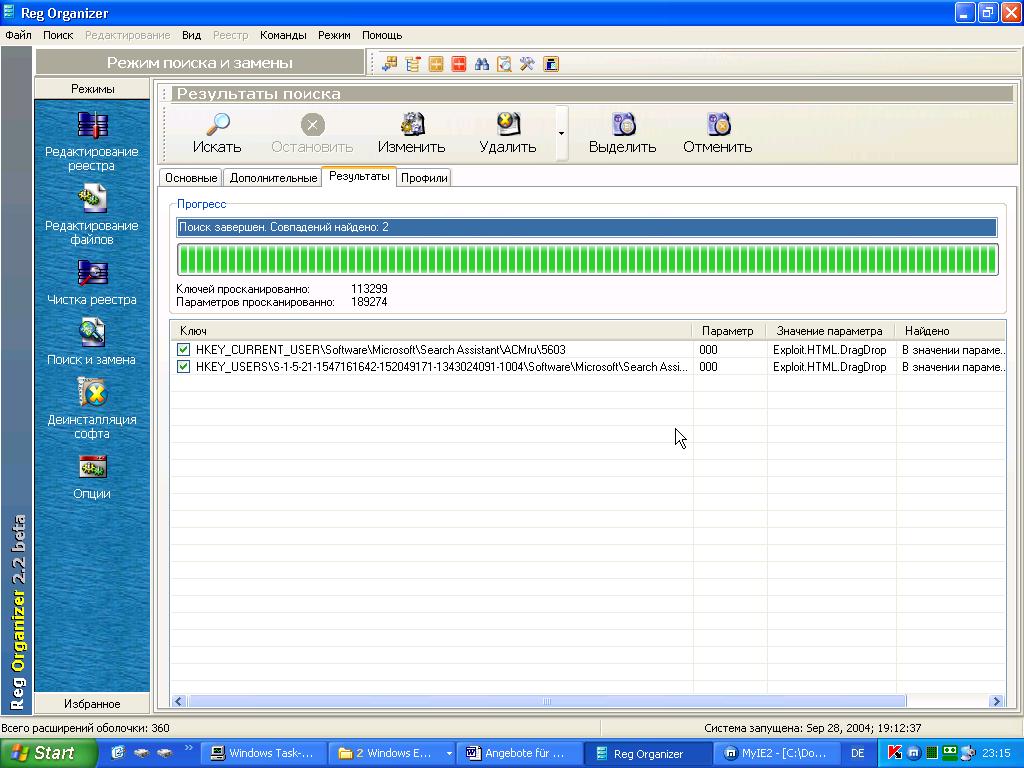Click the horizontal scrollbar thumb in results
This screenshot has height=768, width=1024.
pos(547,701)
